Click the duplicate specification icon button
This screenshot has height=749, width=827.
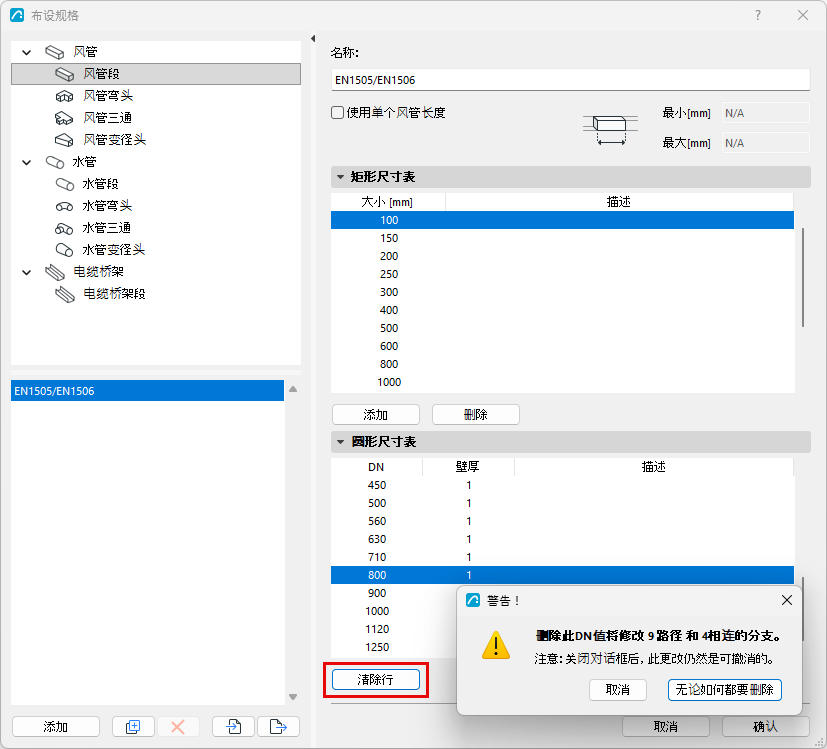(133, 727)
